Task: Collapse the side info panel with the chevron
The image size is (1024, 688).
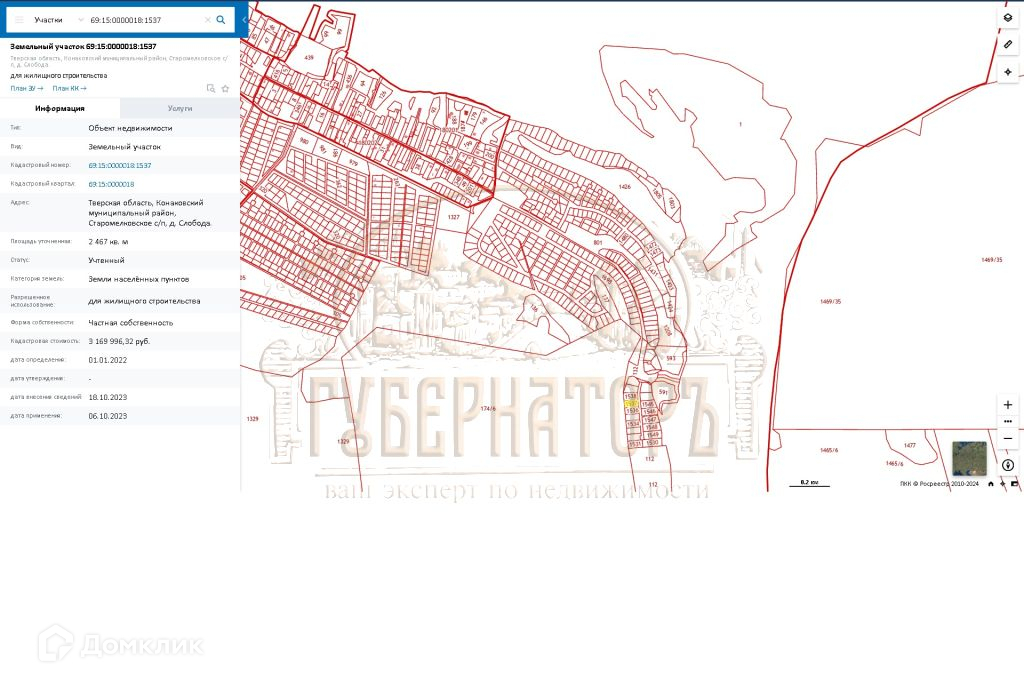Action: click(244, 20)
